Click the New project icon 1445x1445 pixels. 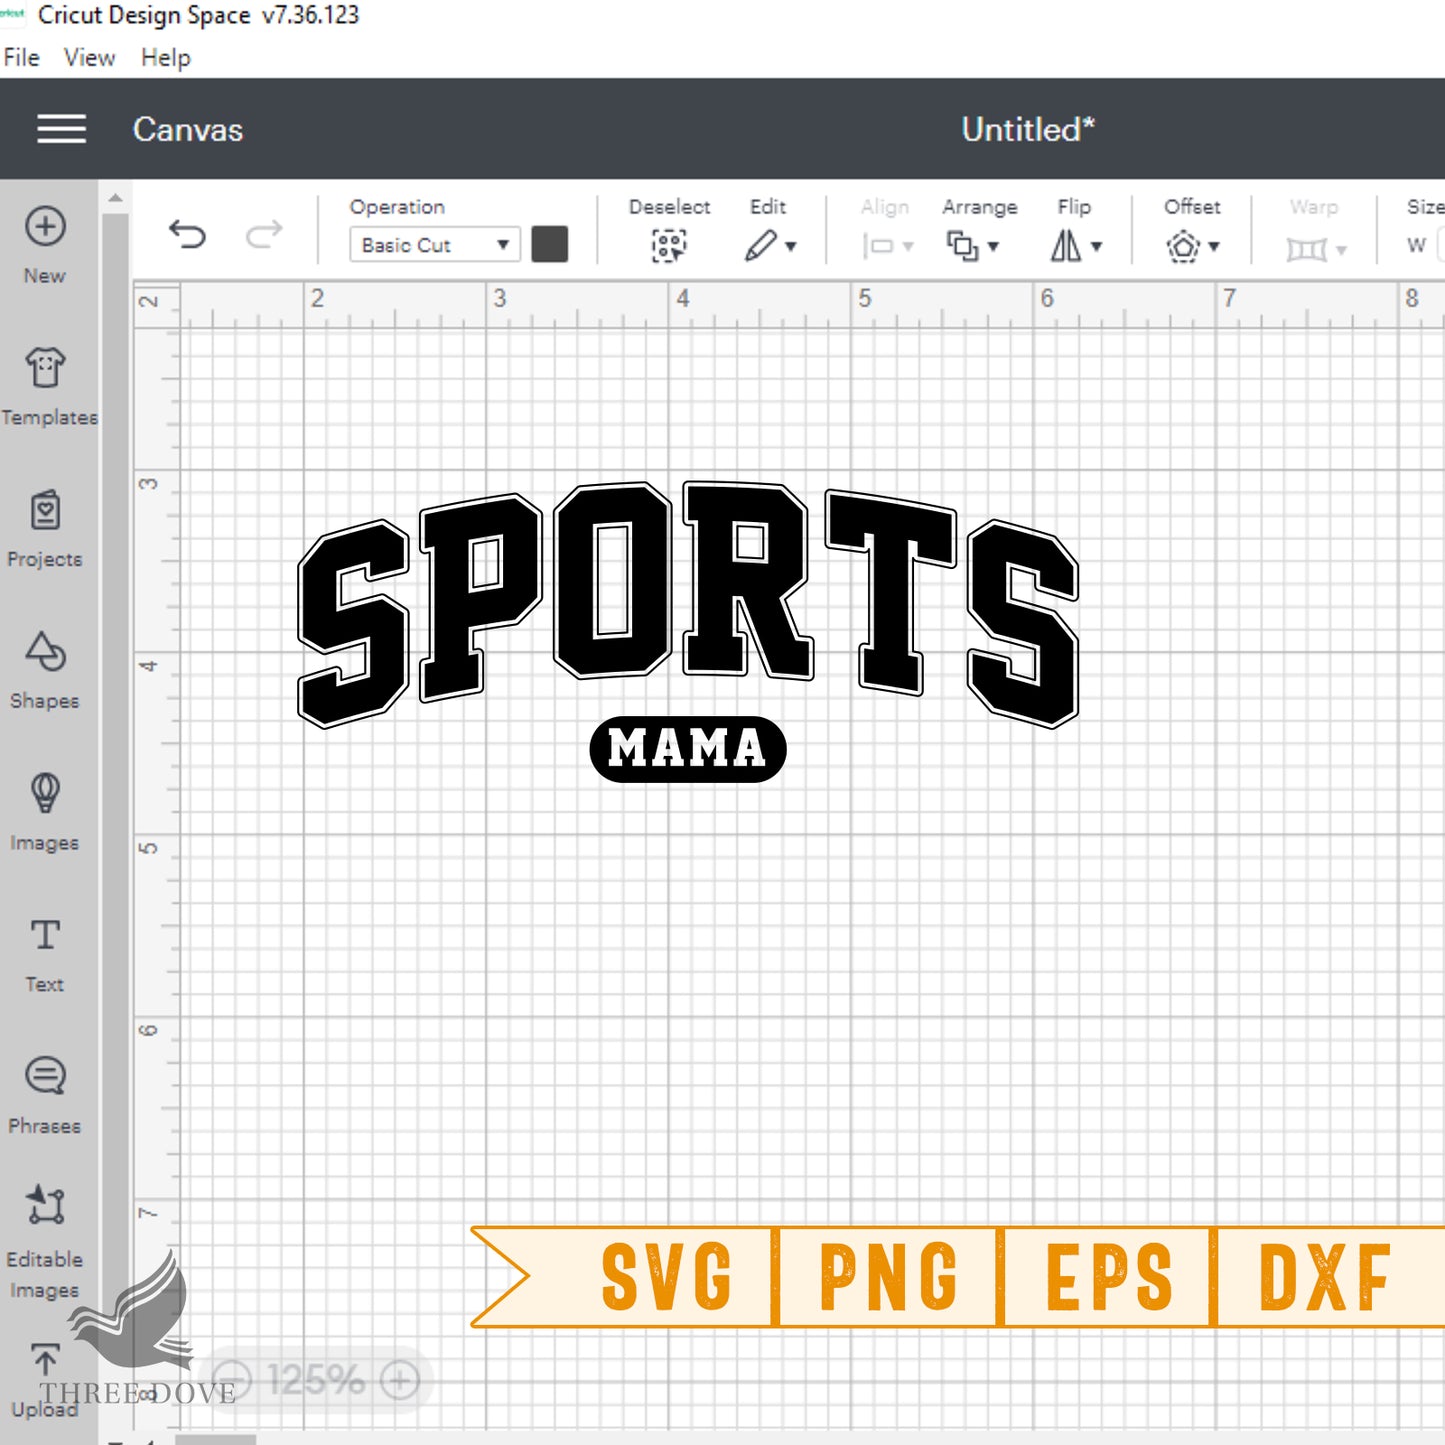[45, 226]
